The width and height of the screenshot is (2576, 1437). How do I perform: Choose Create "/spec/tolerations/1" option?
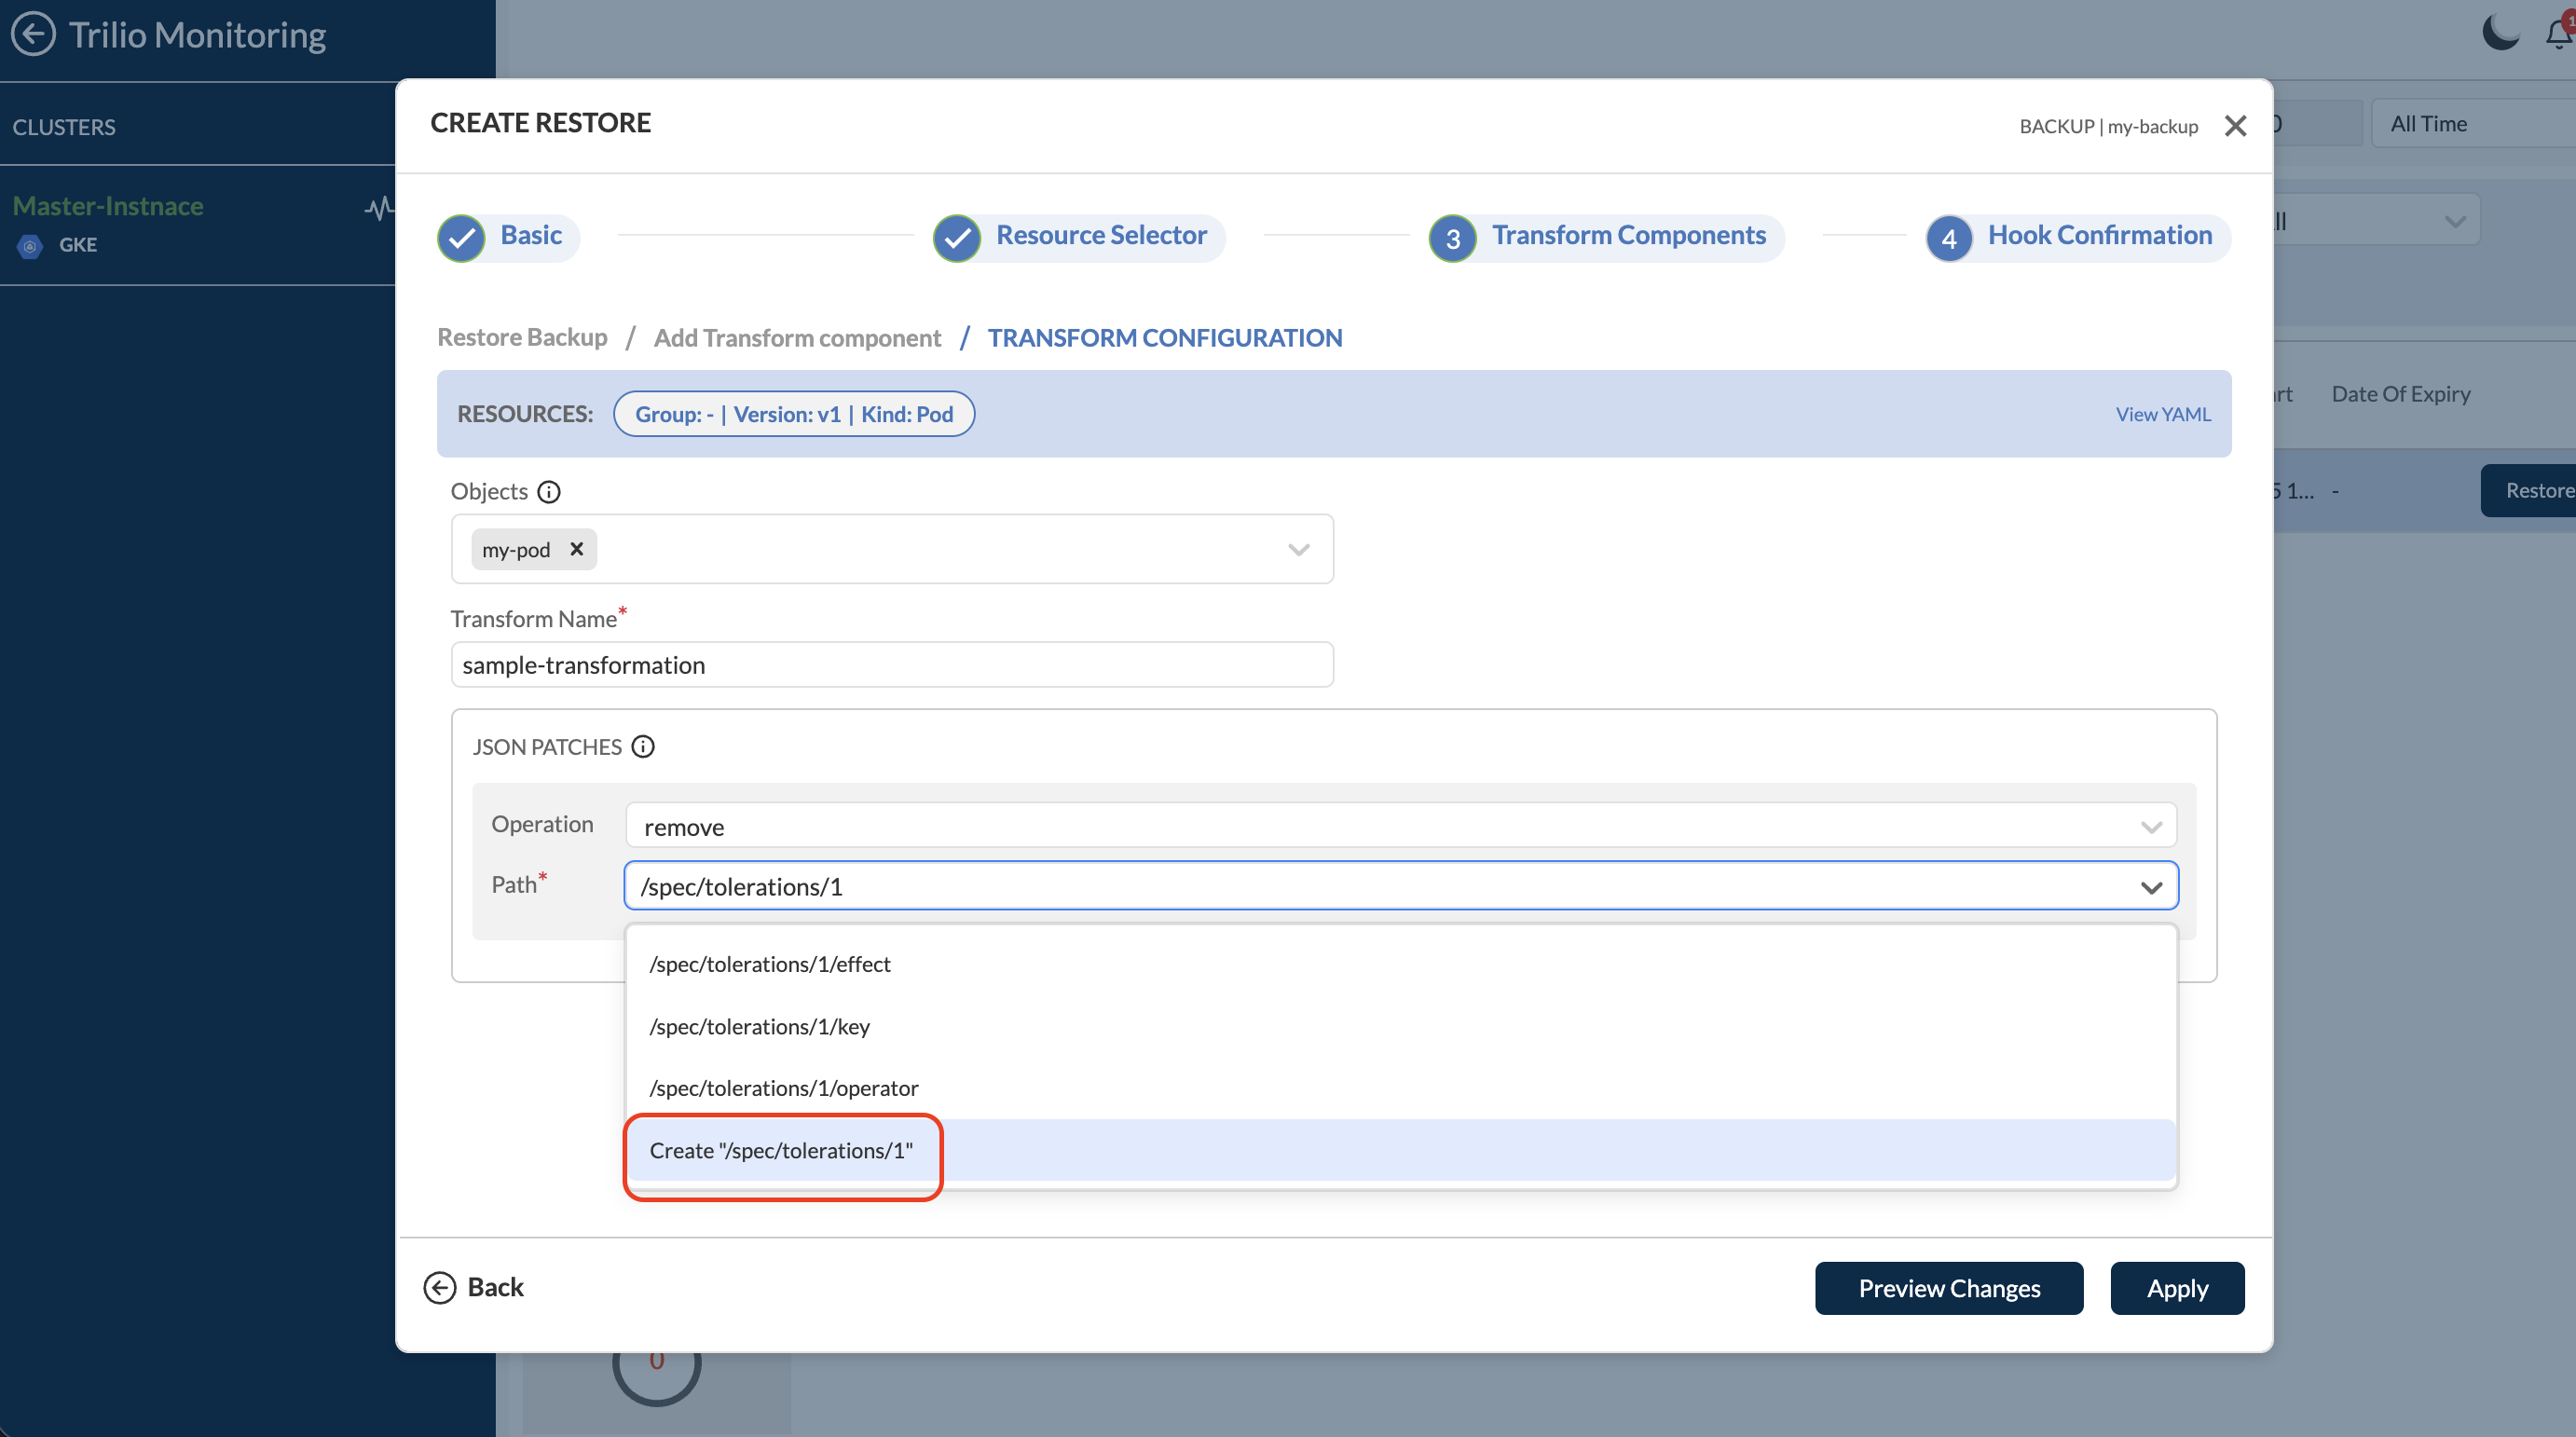click(781, 1151)
